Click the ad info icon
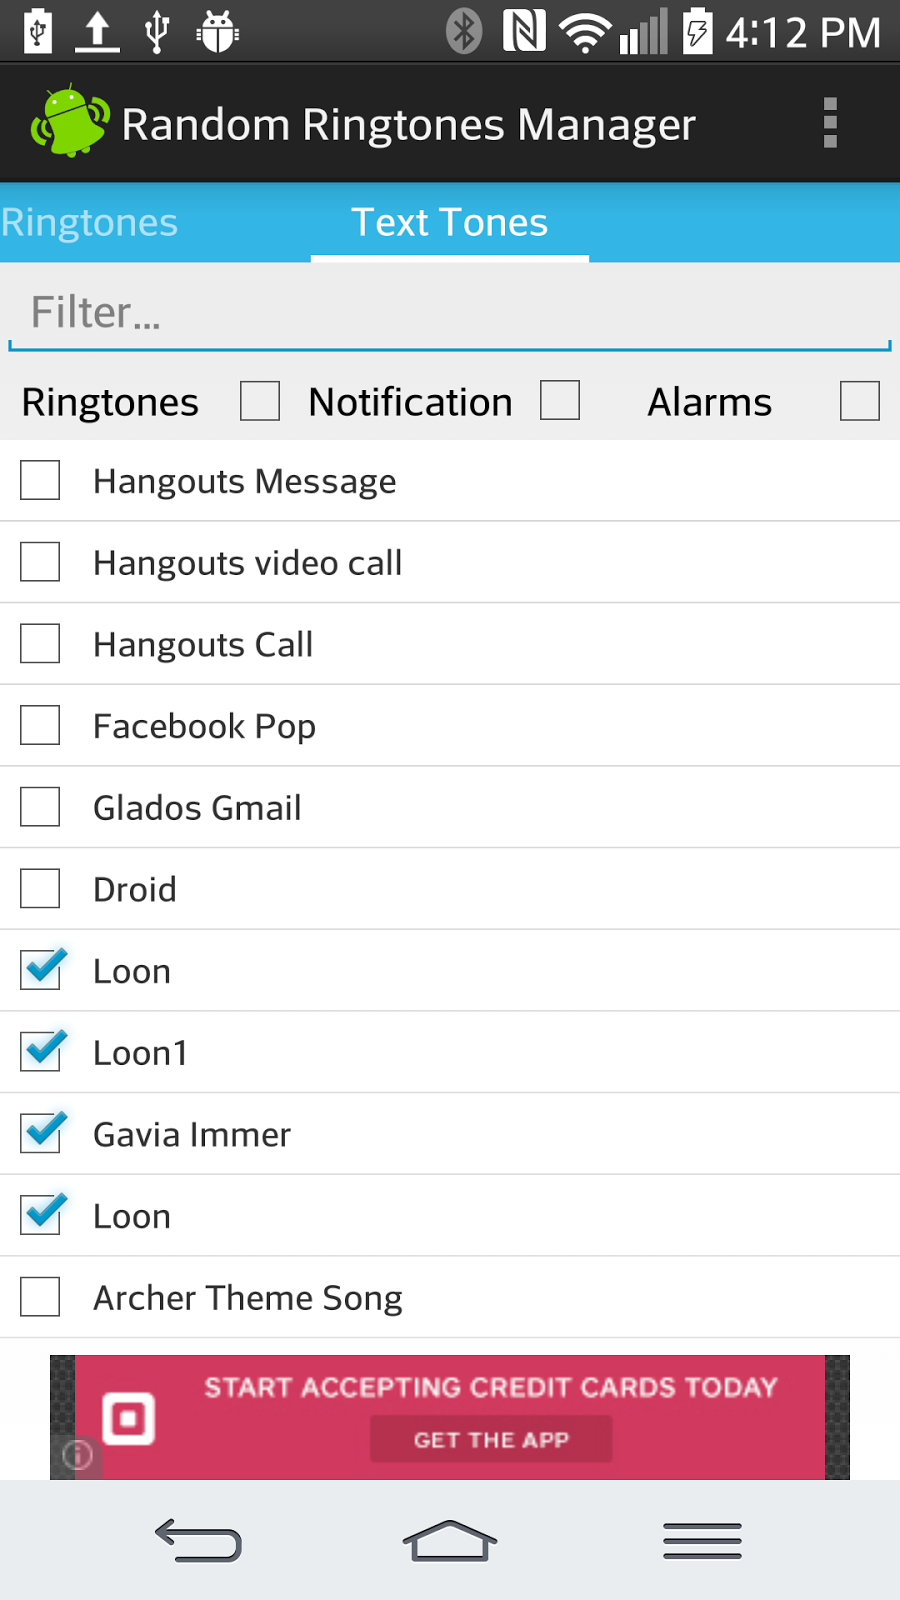900x1600 pixels. [x=77, y=1456]
